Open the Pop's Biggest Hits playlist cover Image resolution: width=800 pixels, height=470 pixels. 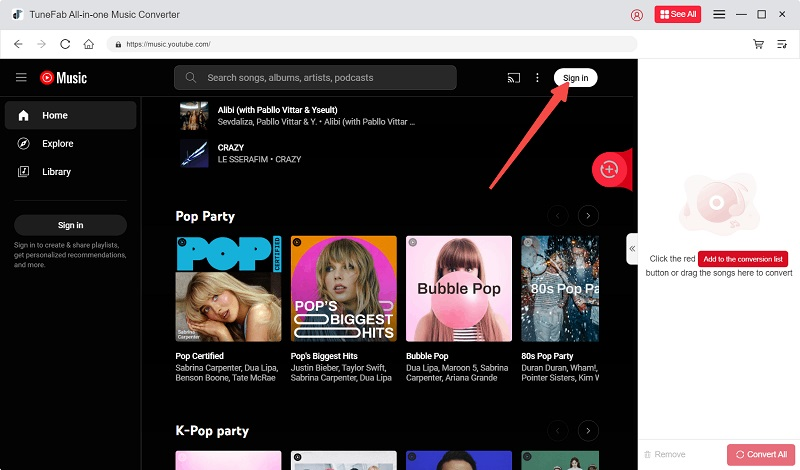click(x=343, y=288)
